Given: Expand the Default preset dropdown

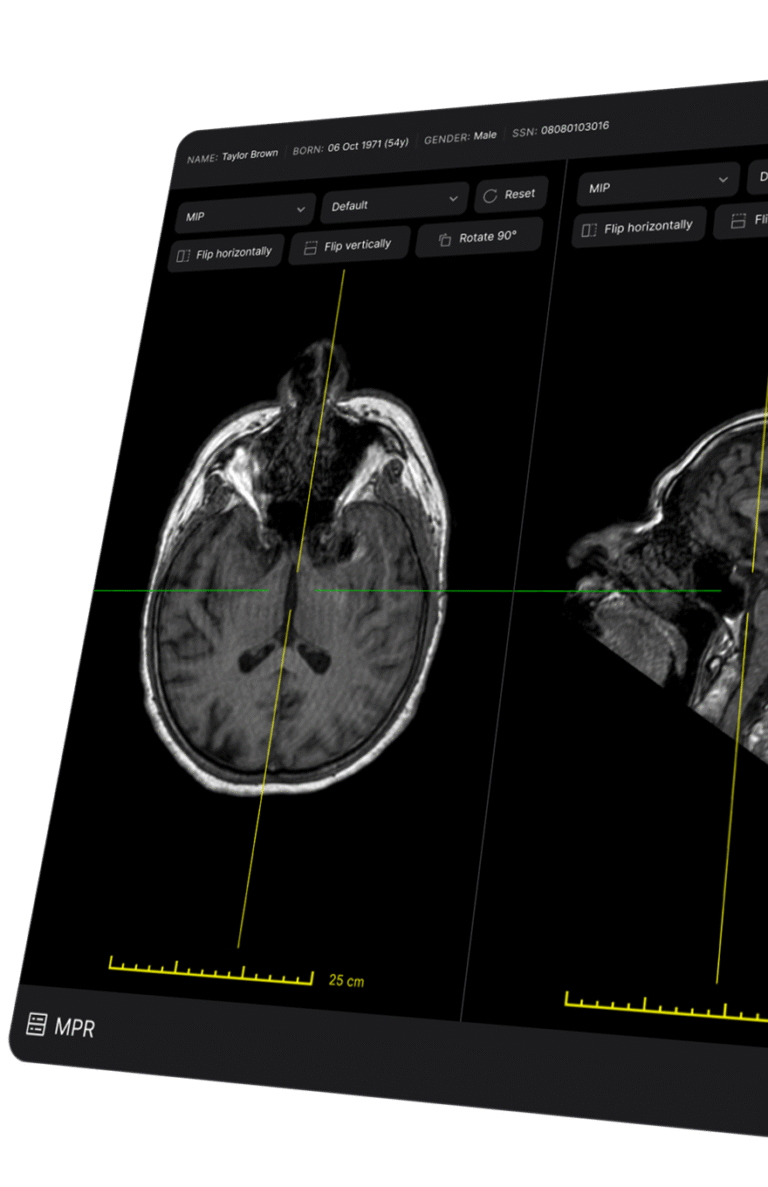Looking at the screenshot, I should (394, 202).
